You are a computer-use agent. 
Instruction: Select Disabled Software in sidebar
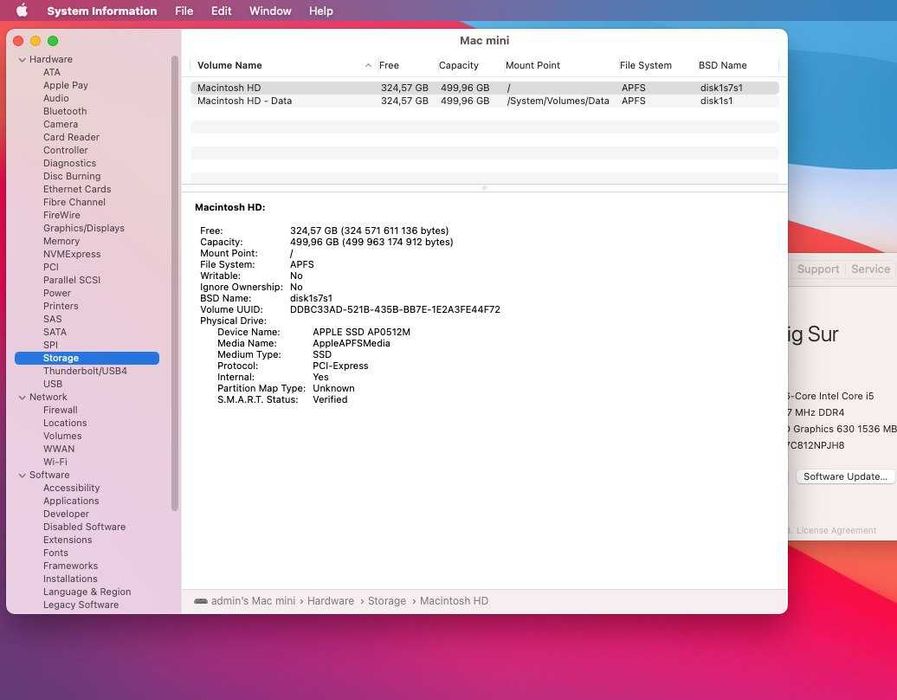click(84, 527)
